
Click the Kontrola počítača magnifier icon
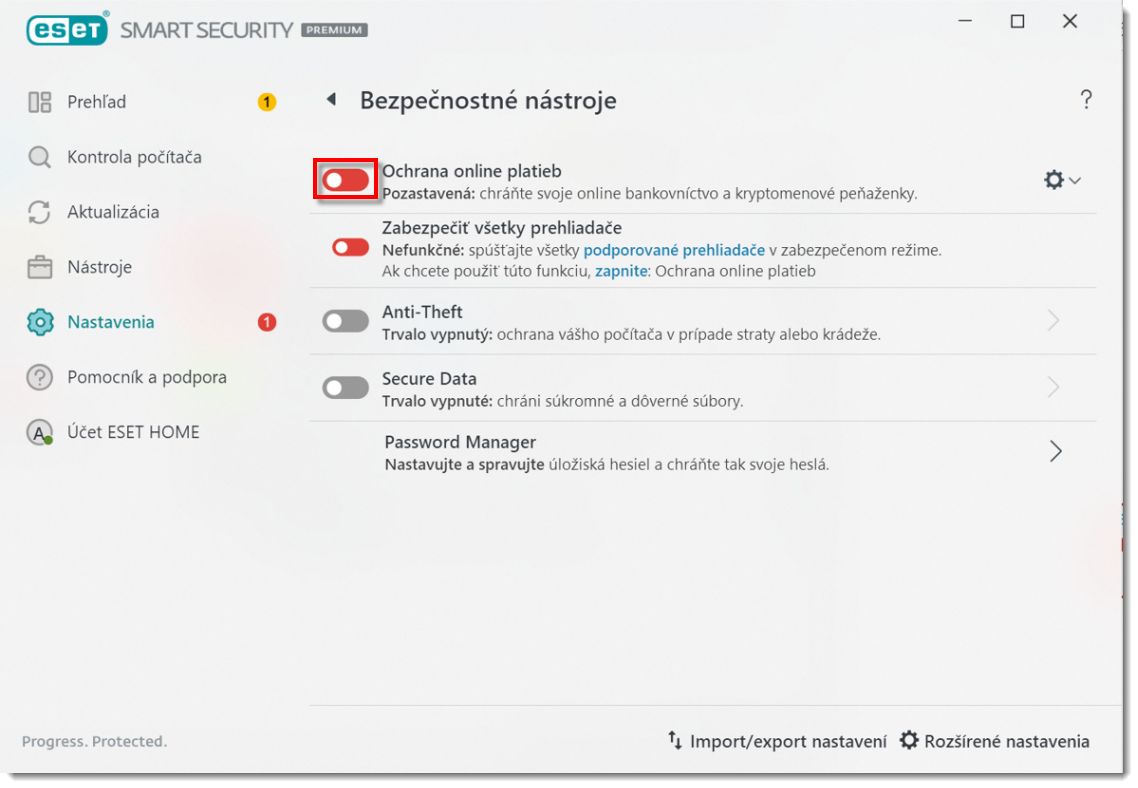click(40, 157)
